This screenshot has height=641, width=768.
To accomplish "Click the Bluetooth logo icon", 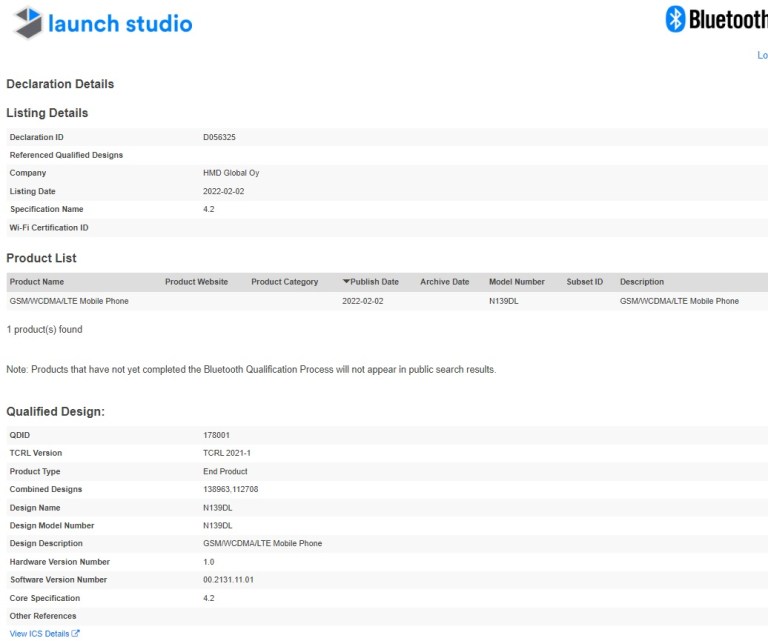I will 676,19.
